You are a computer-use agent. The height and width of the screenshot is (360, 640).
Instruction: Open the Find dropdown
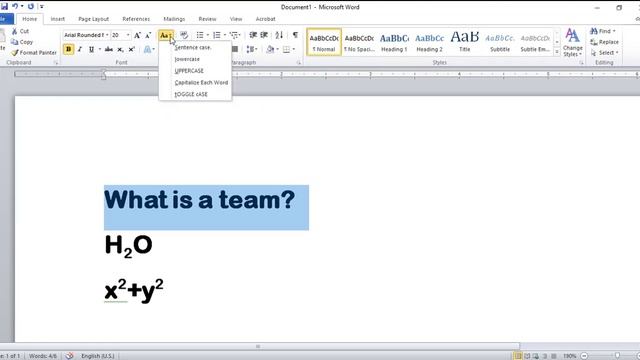click(614, 31)
